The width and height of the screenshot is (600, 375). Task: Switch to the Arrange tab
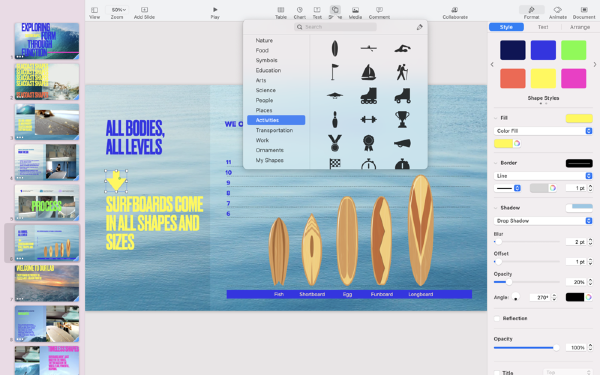pyautogui.click(x=580, y=27)
